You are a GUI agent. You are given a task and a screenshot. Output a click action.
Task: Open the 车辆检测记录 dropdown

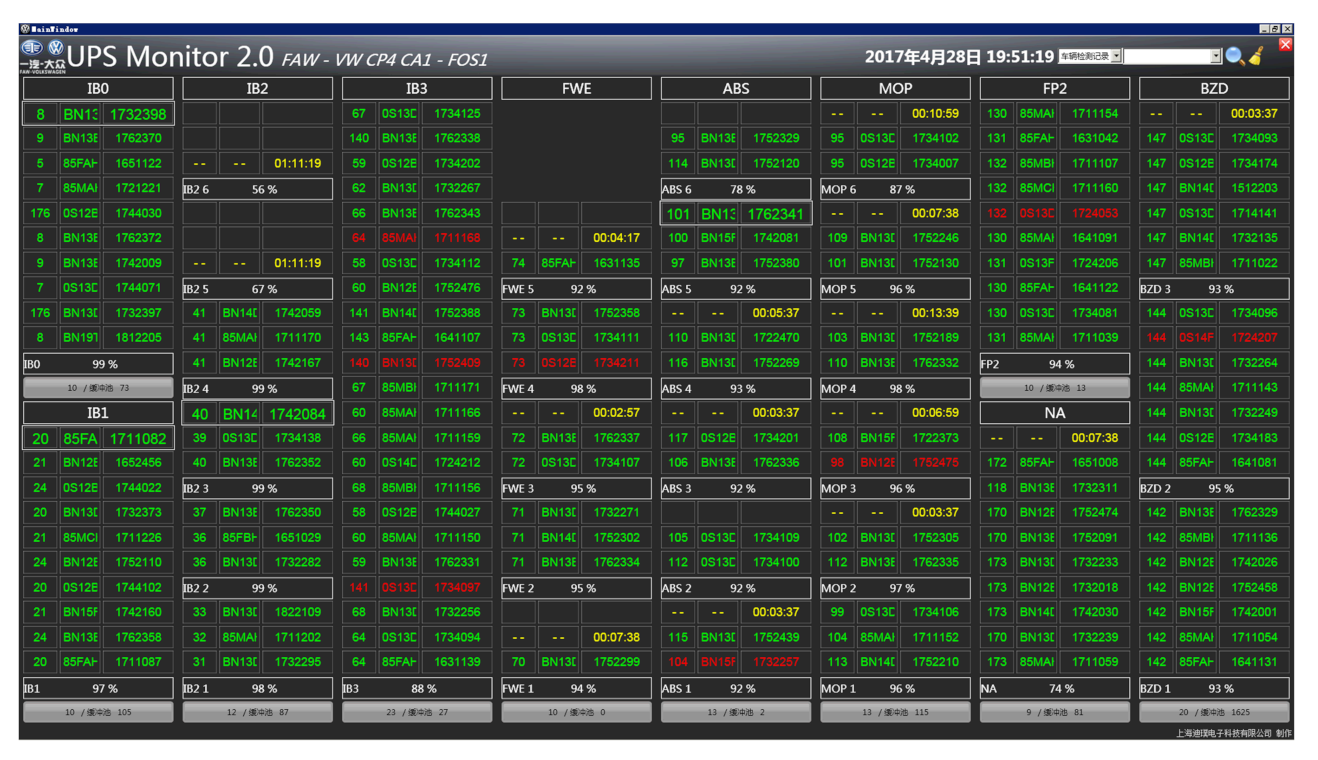[x=1116, y=57]
